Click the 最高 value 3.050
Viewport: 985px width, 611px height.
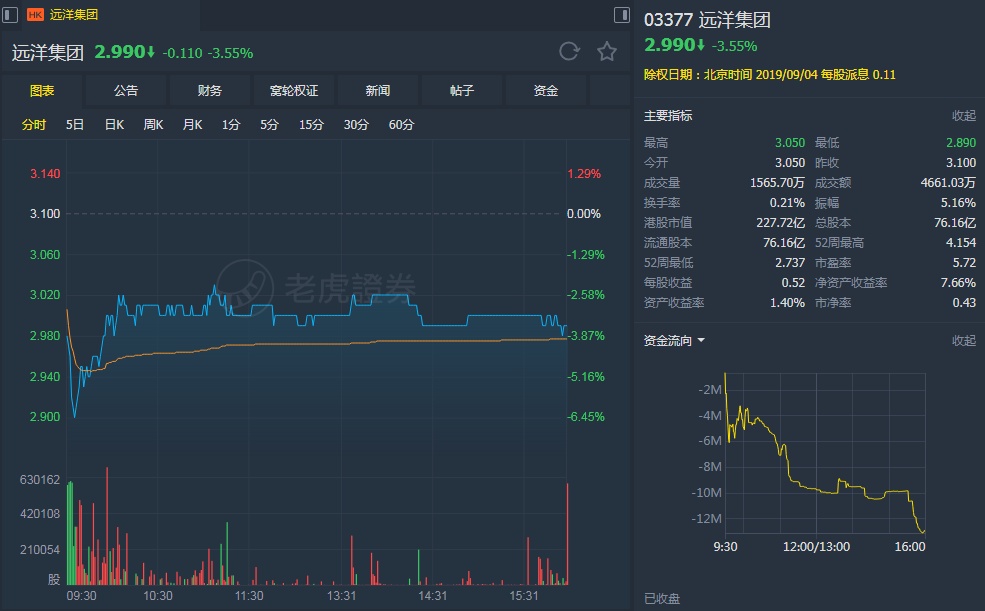pos(790,143)
